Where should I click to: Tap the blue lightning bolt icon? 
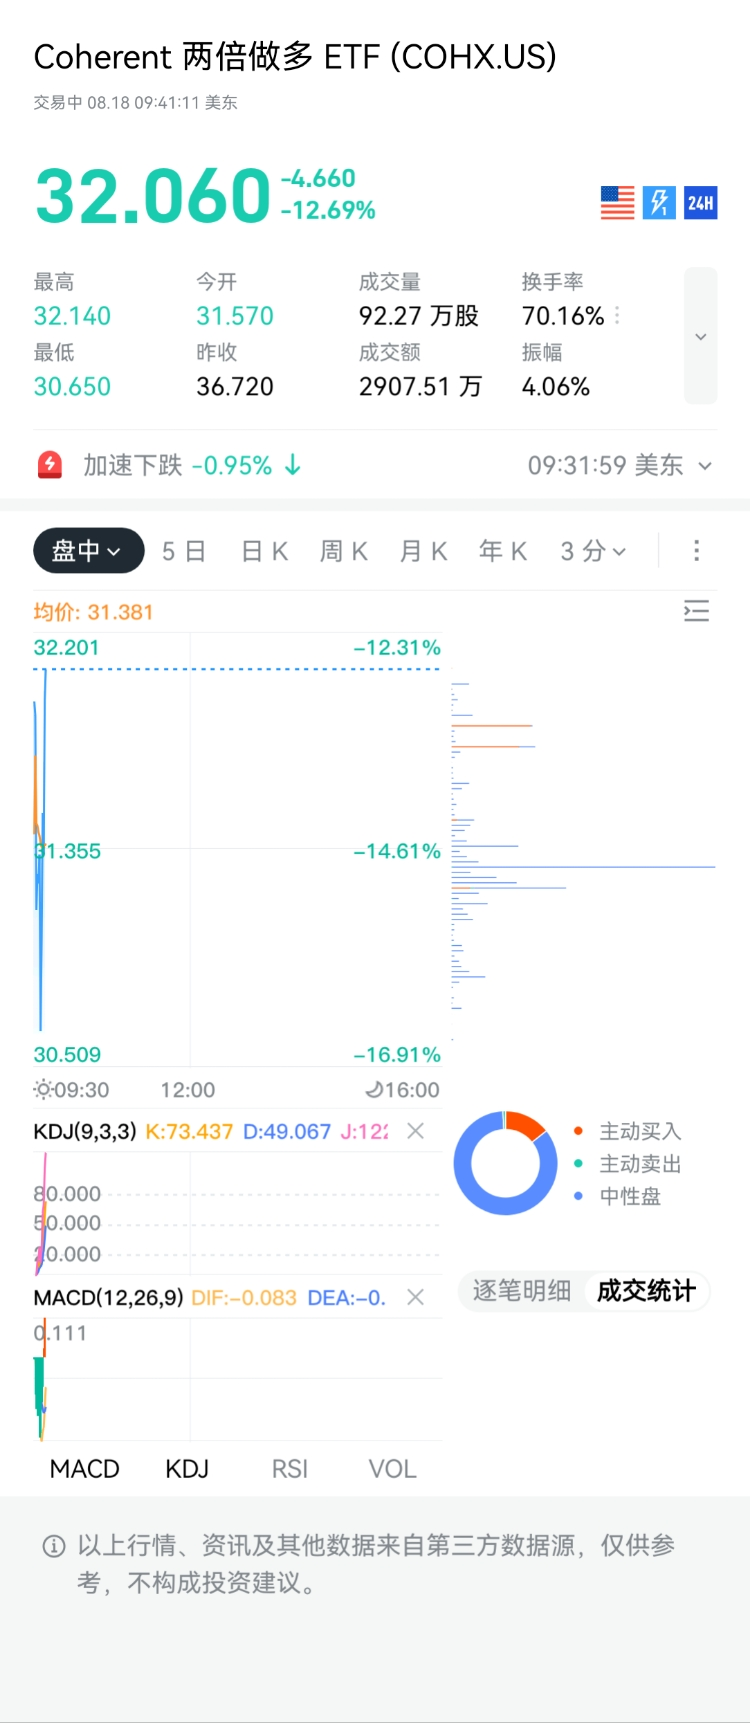[x=659, y=203]
